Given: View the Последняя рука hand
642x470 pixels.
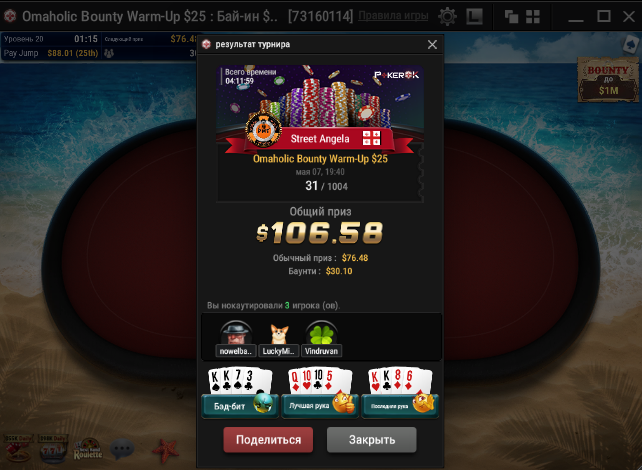Looking at the screenshot, I should (x=400, y=393).
